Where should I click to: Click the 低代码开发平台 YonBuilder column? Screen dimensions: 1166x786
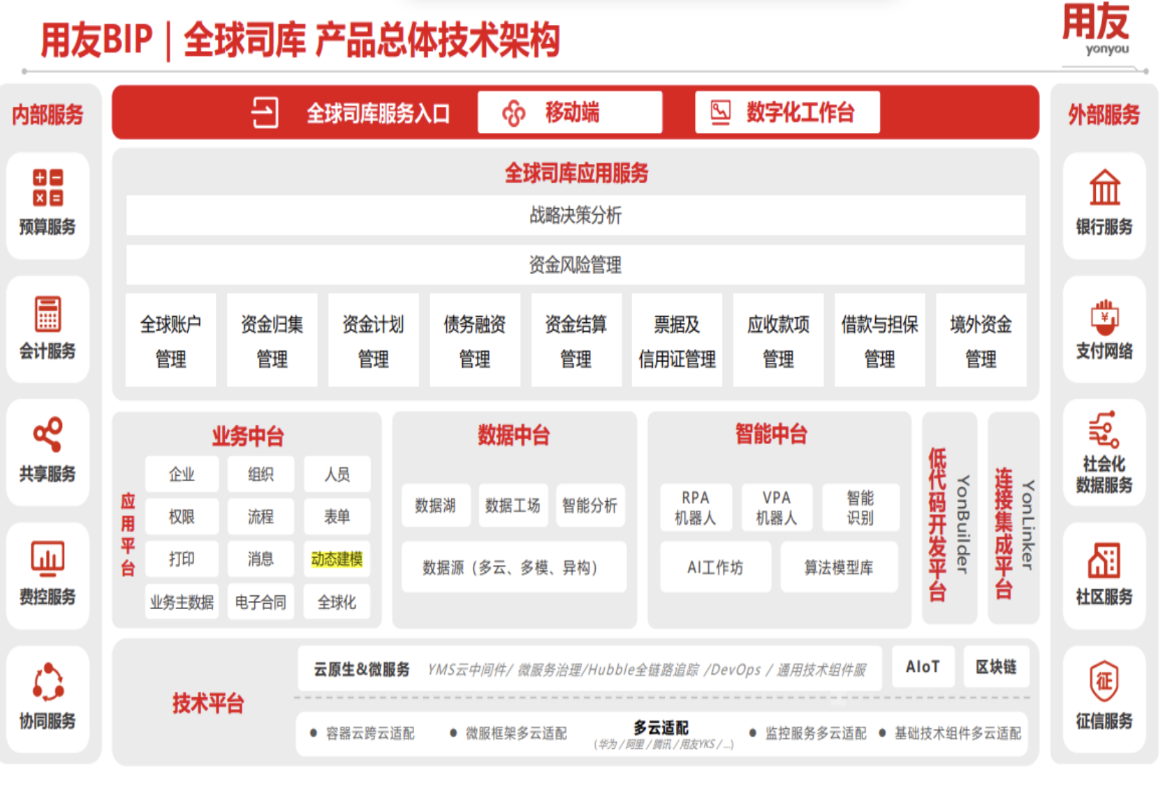tap(950, 518)
